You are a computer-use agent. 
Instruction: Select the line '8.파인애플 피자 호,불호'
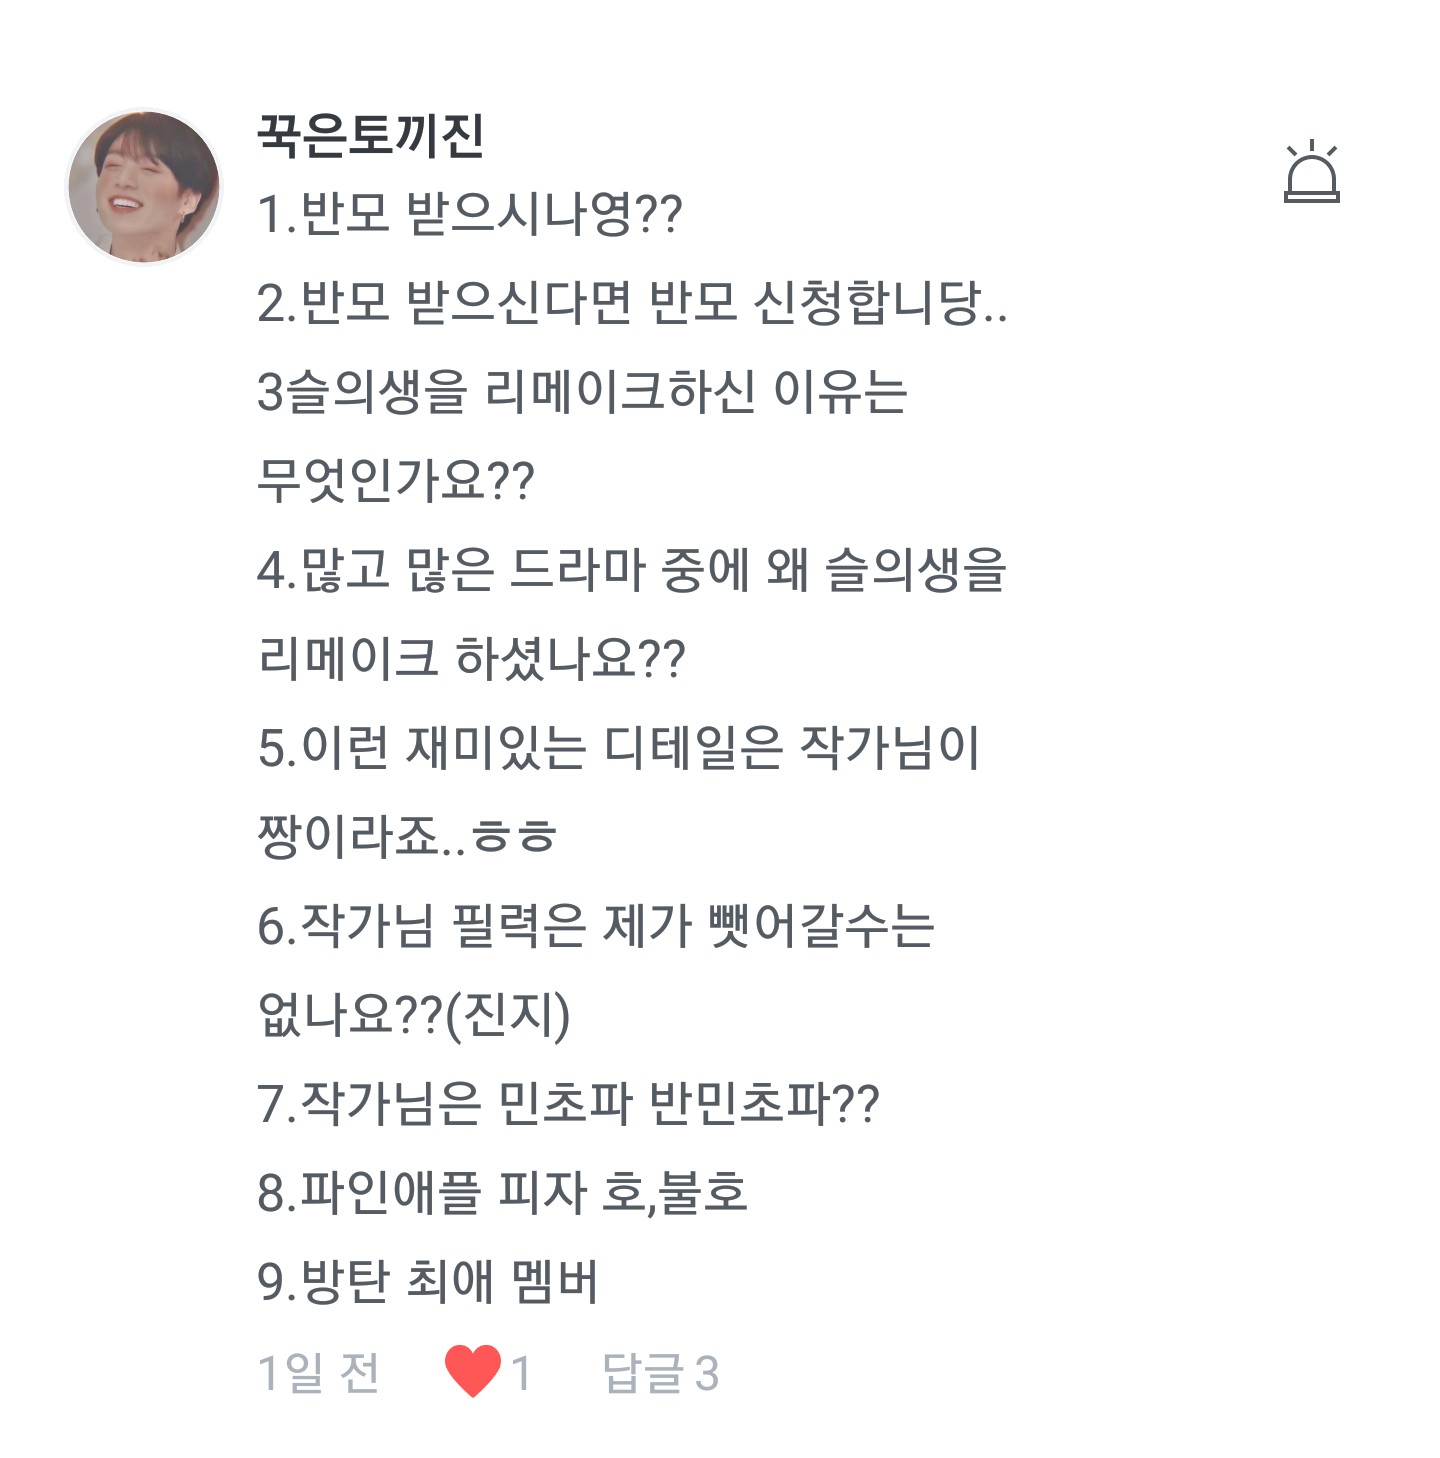502,1193
